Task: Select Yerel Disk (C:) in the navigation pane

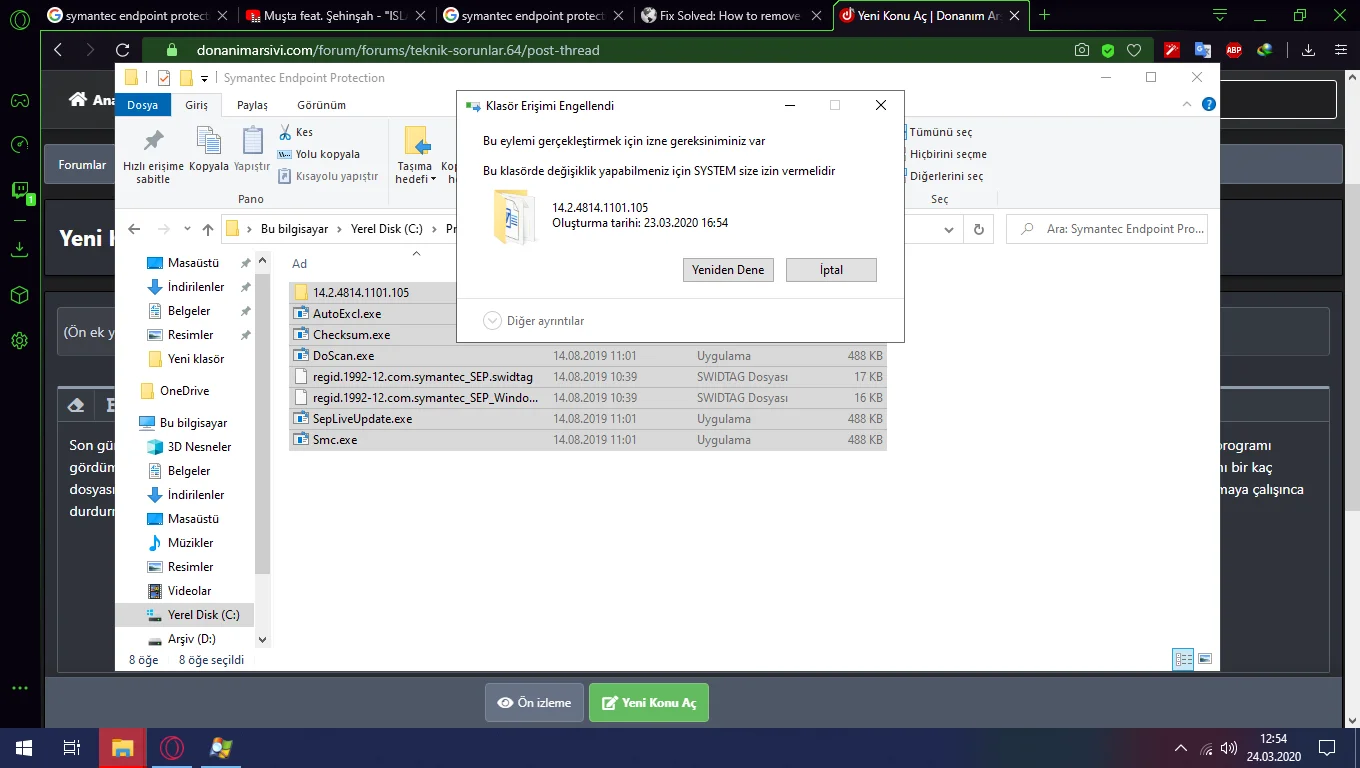Action: [x=184, y=615]
